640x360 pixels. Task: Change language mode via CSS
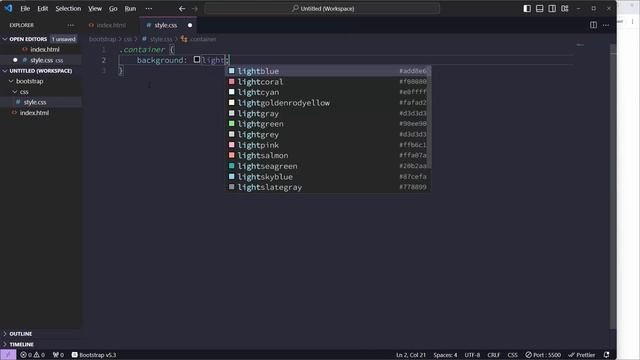pyautogui.click(x=512, y=355)
